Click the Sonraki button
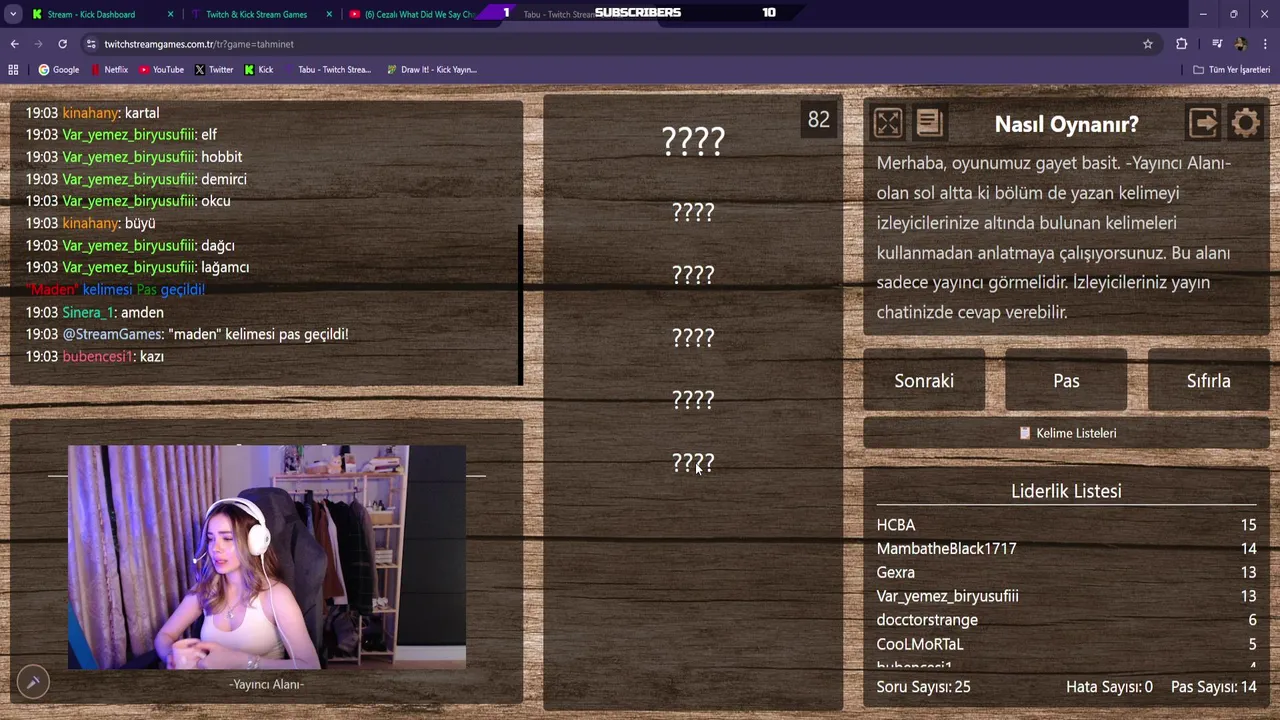This screenshot has width=1280, height=720. [924, 381]
